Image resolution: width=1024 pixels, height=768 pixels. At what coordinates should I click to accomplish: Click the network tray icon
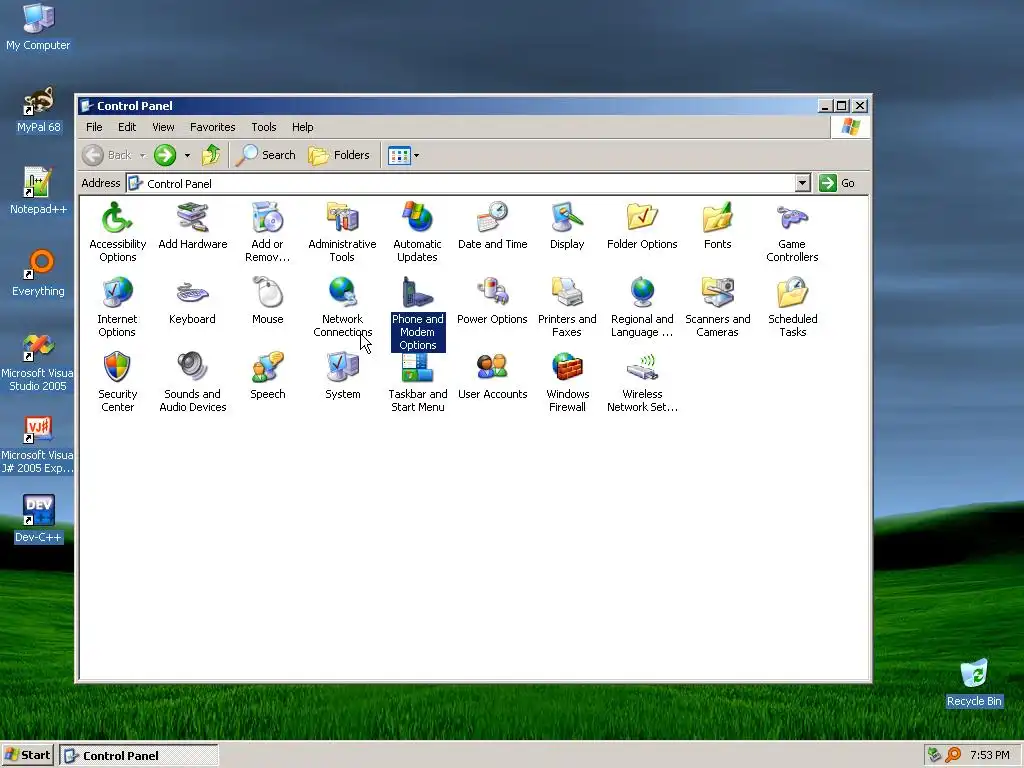935,755
